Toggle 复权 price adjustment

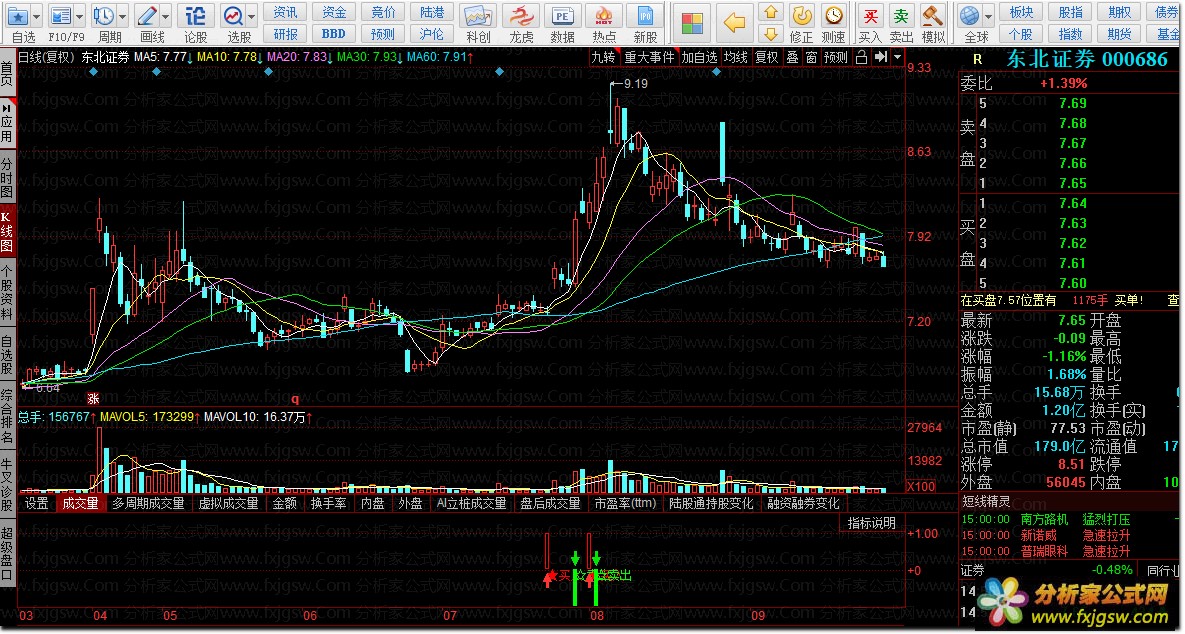tap(766, 57)
